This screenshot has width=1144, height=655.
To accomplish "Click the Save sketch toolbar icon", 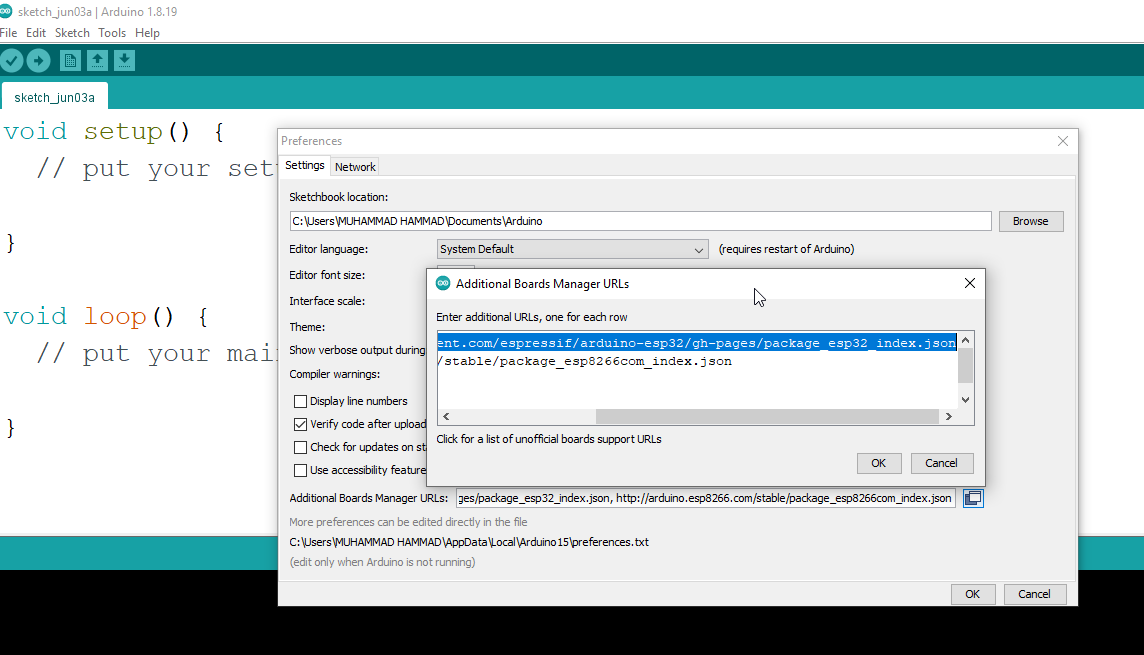I will pyautogui.click(x=124, y=61).
